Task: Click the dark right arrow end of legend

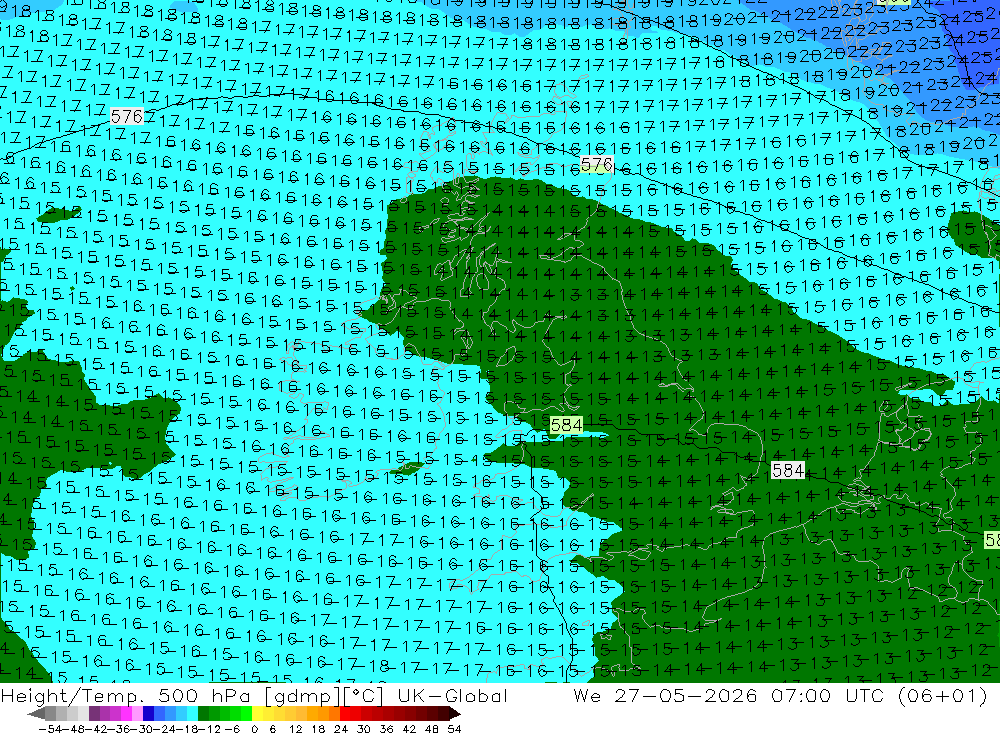Action: pos(455,714)
